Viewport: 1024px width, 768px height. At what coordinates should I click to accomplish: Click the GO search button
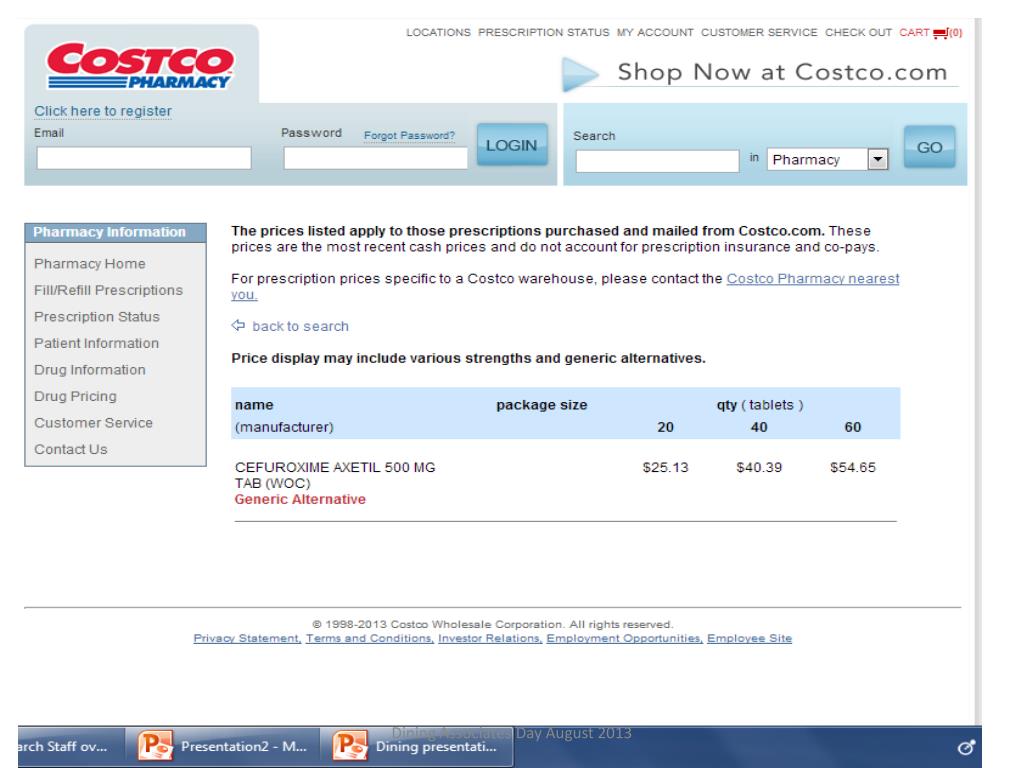(929, 148)
